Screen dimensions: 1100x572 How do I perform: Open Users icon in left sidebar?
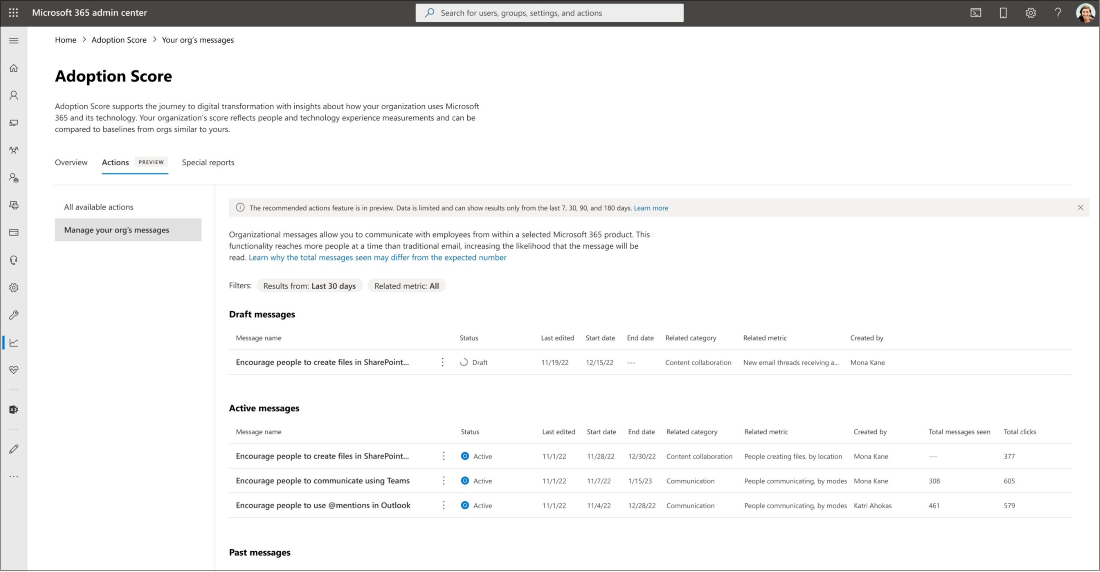13,95
